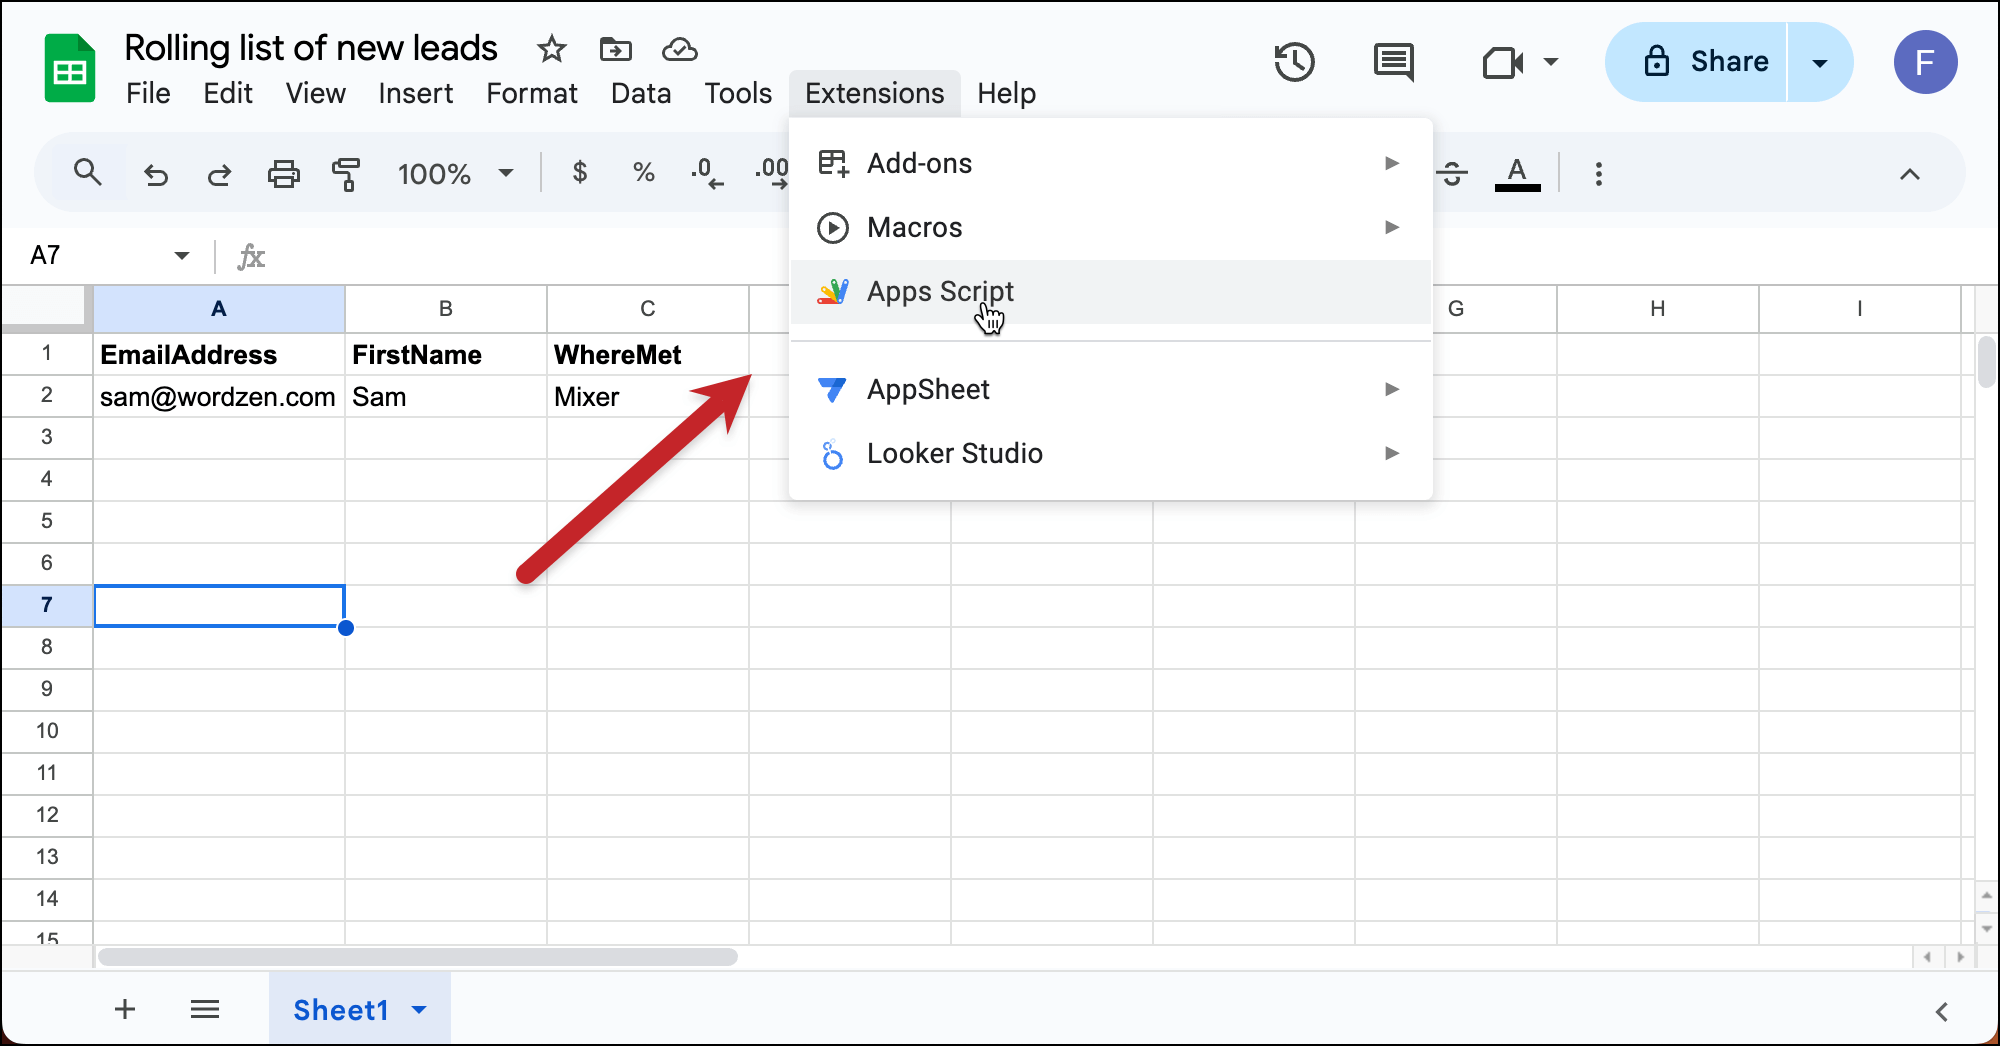Search the menus magnifier icon
Viewport: 2000px width, 1046px height.
(88, 173)
